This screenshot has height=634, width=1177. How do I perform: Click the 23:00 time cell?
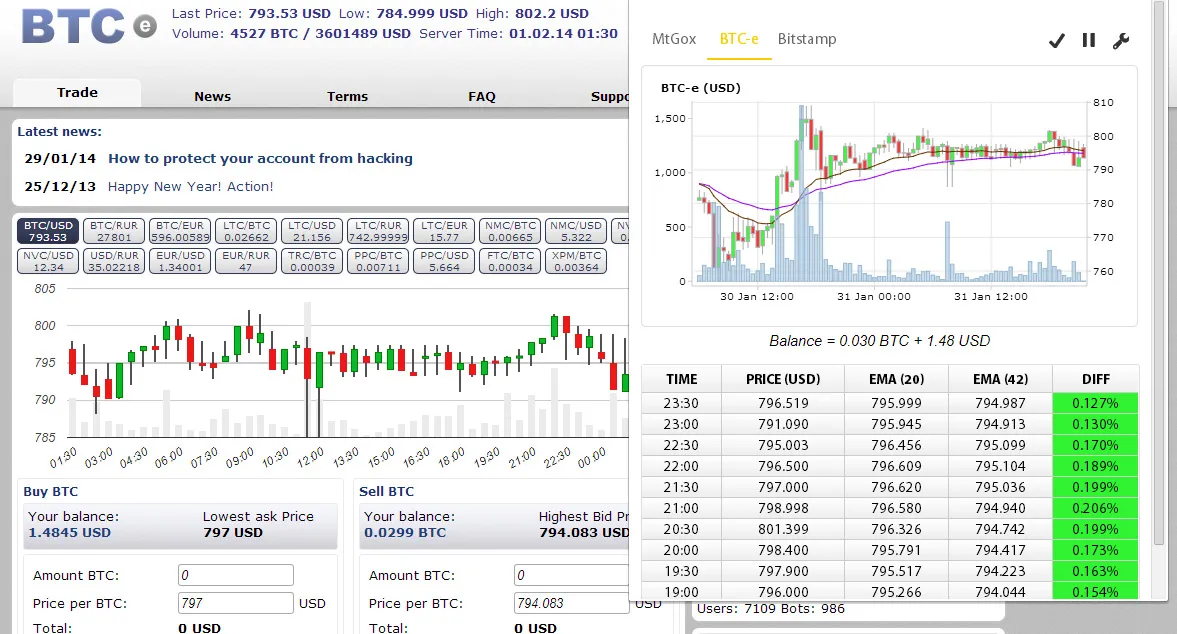click(x=682, y=424)
